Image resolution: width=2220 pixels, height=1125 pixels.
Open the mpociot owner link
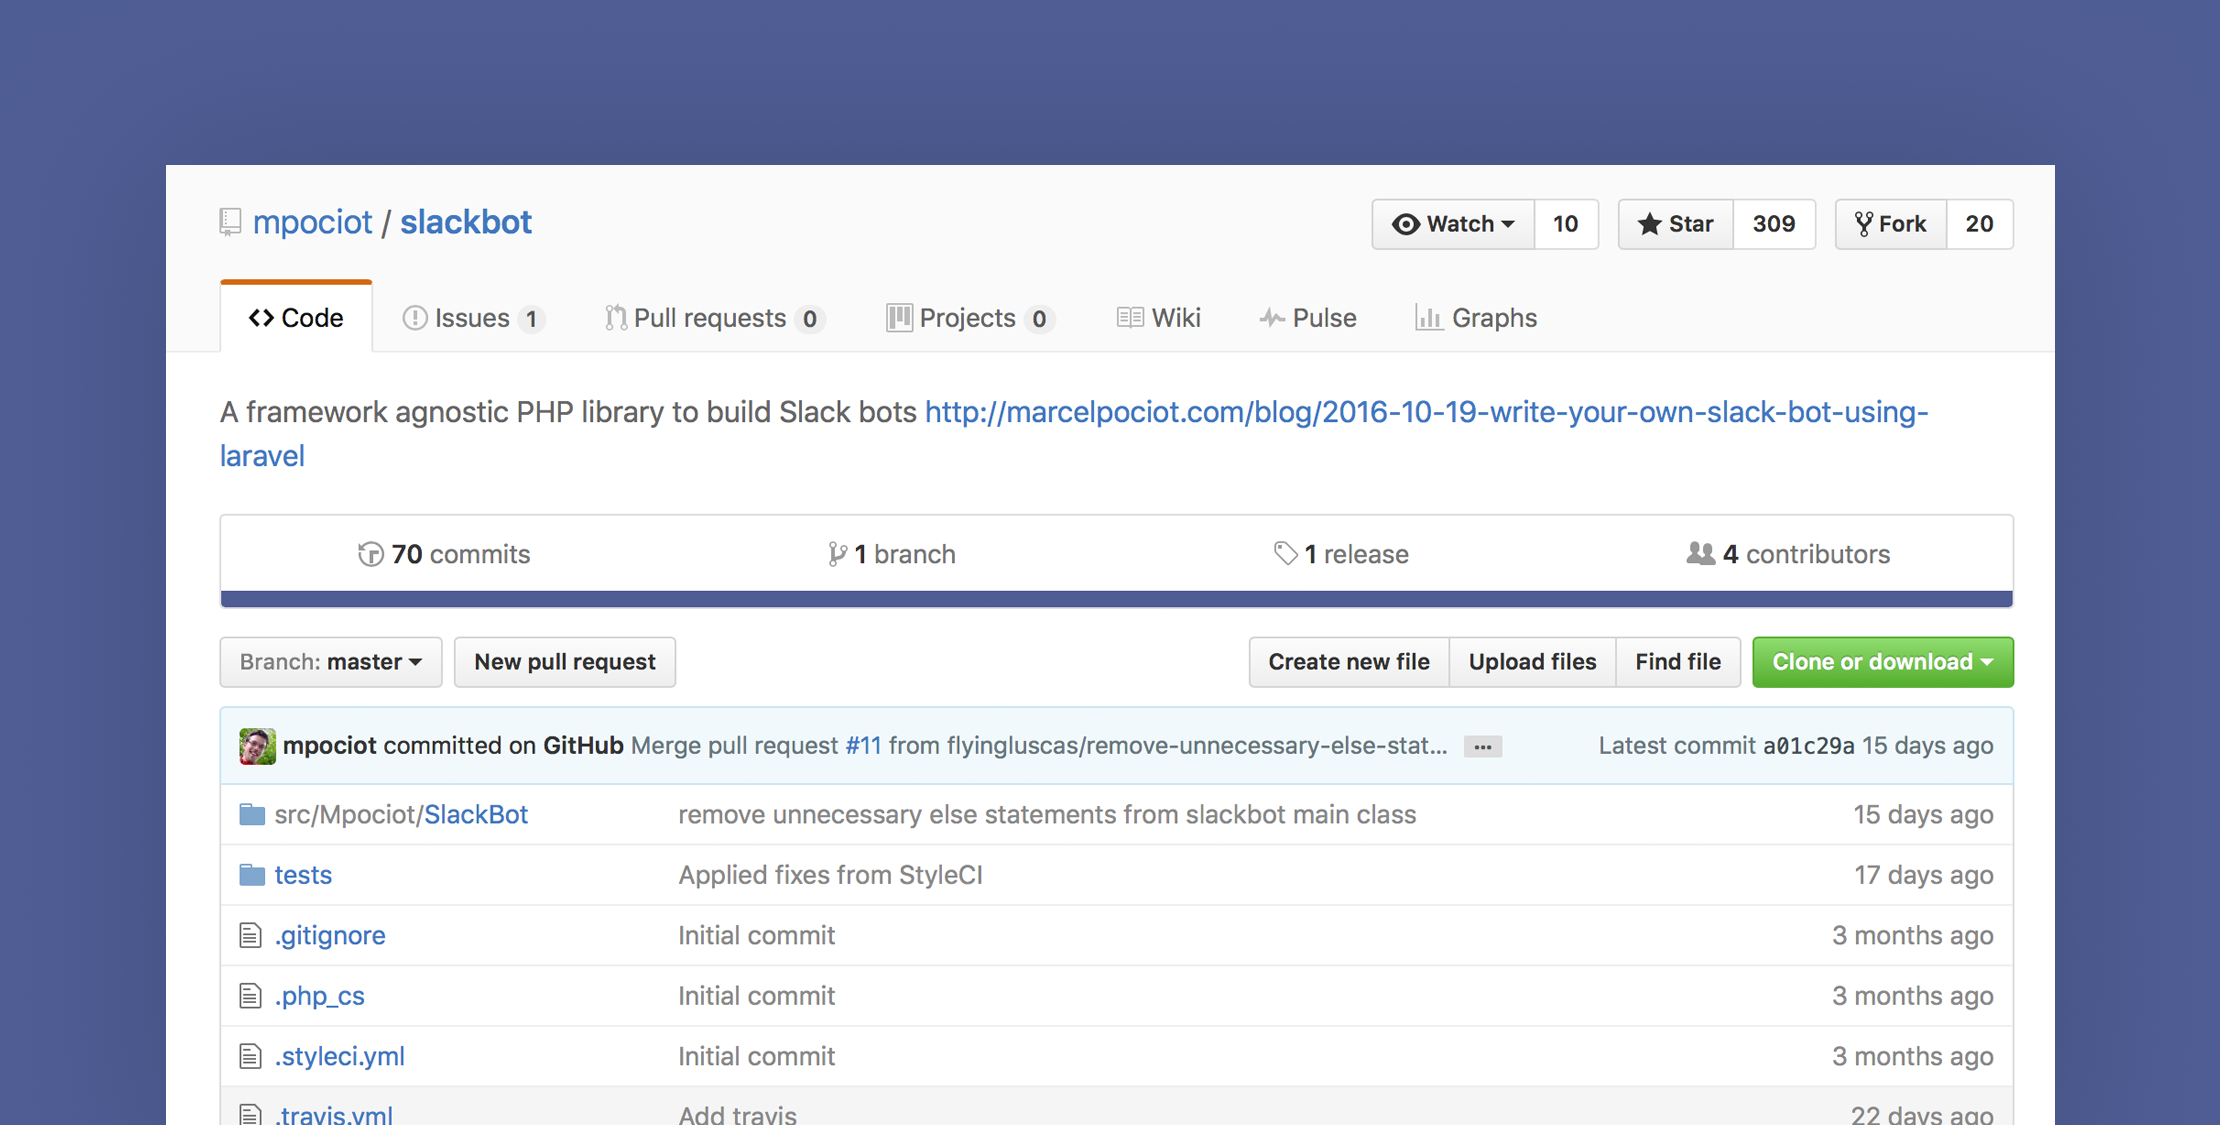click(x=312, y=222)
